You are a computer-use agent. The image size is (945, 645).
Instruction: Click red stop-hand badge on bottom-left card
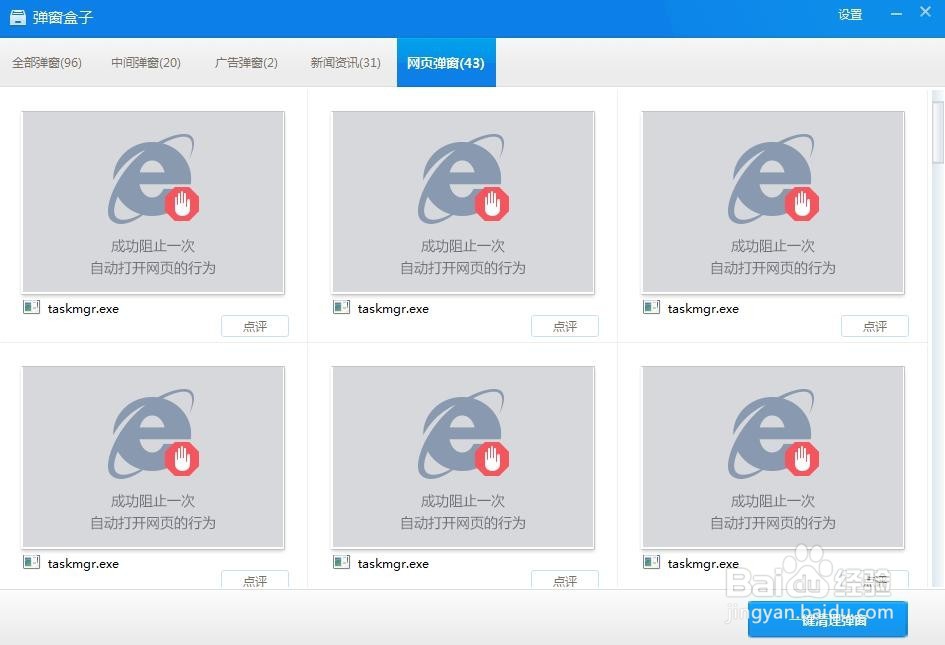coord(182,459)
